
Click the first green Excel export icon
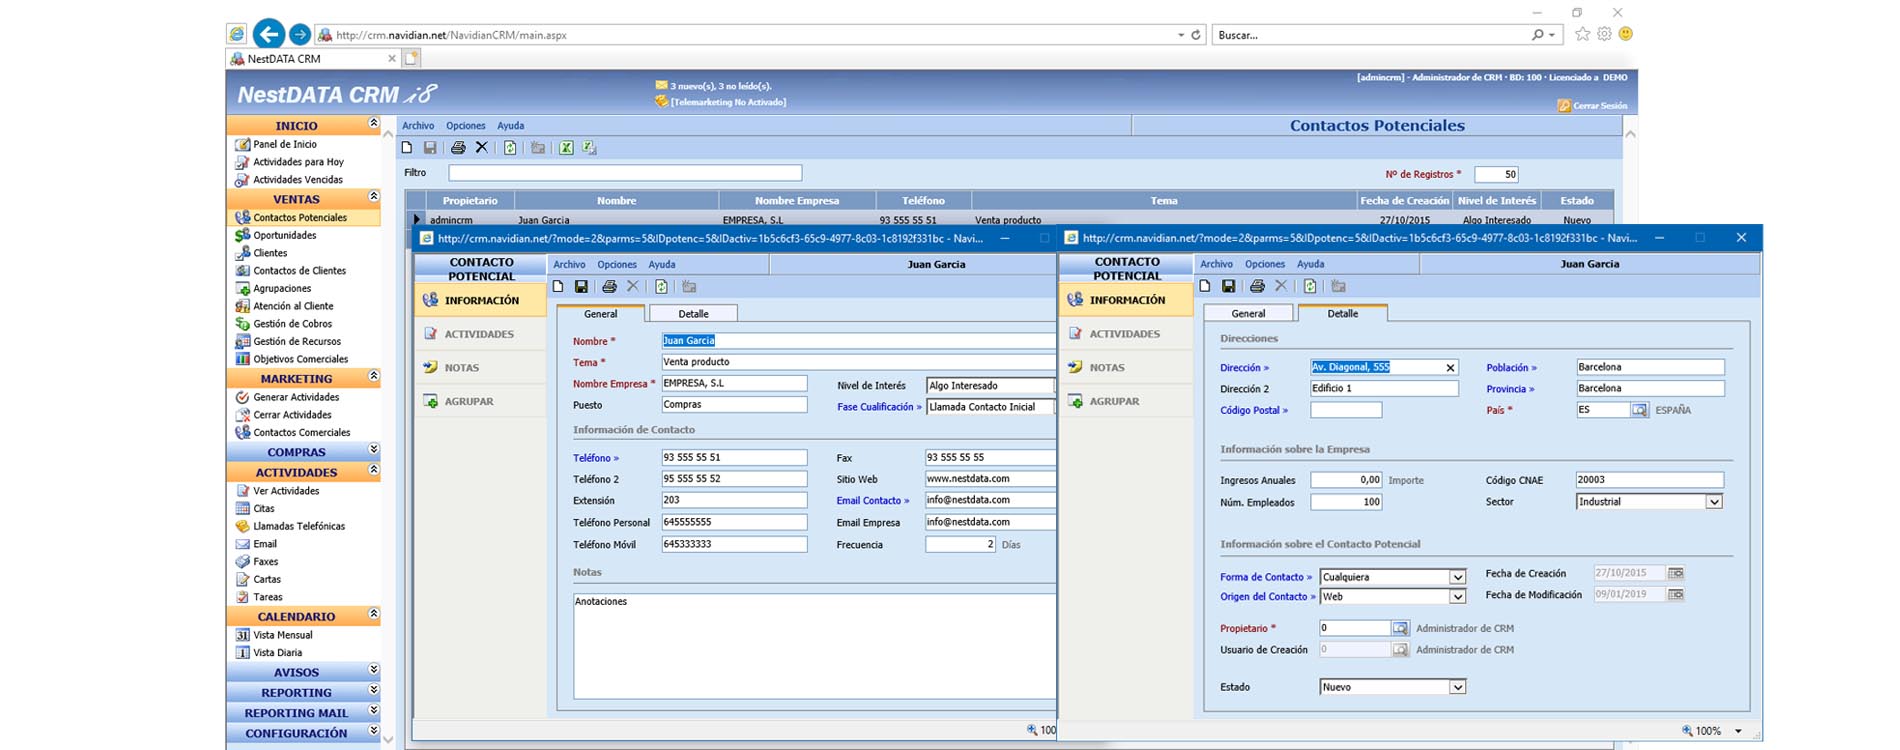click(566, 148)
